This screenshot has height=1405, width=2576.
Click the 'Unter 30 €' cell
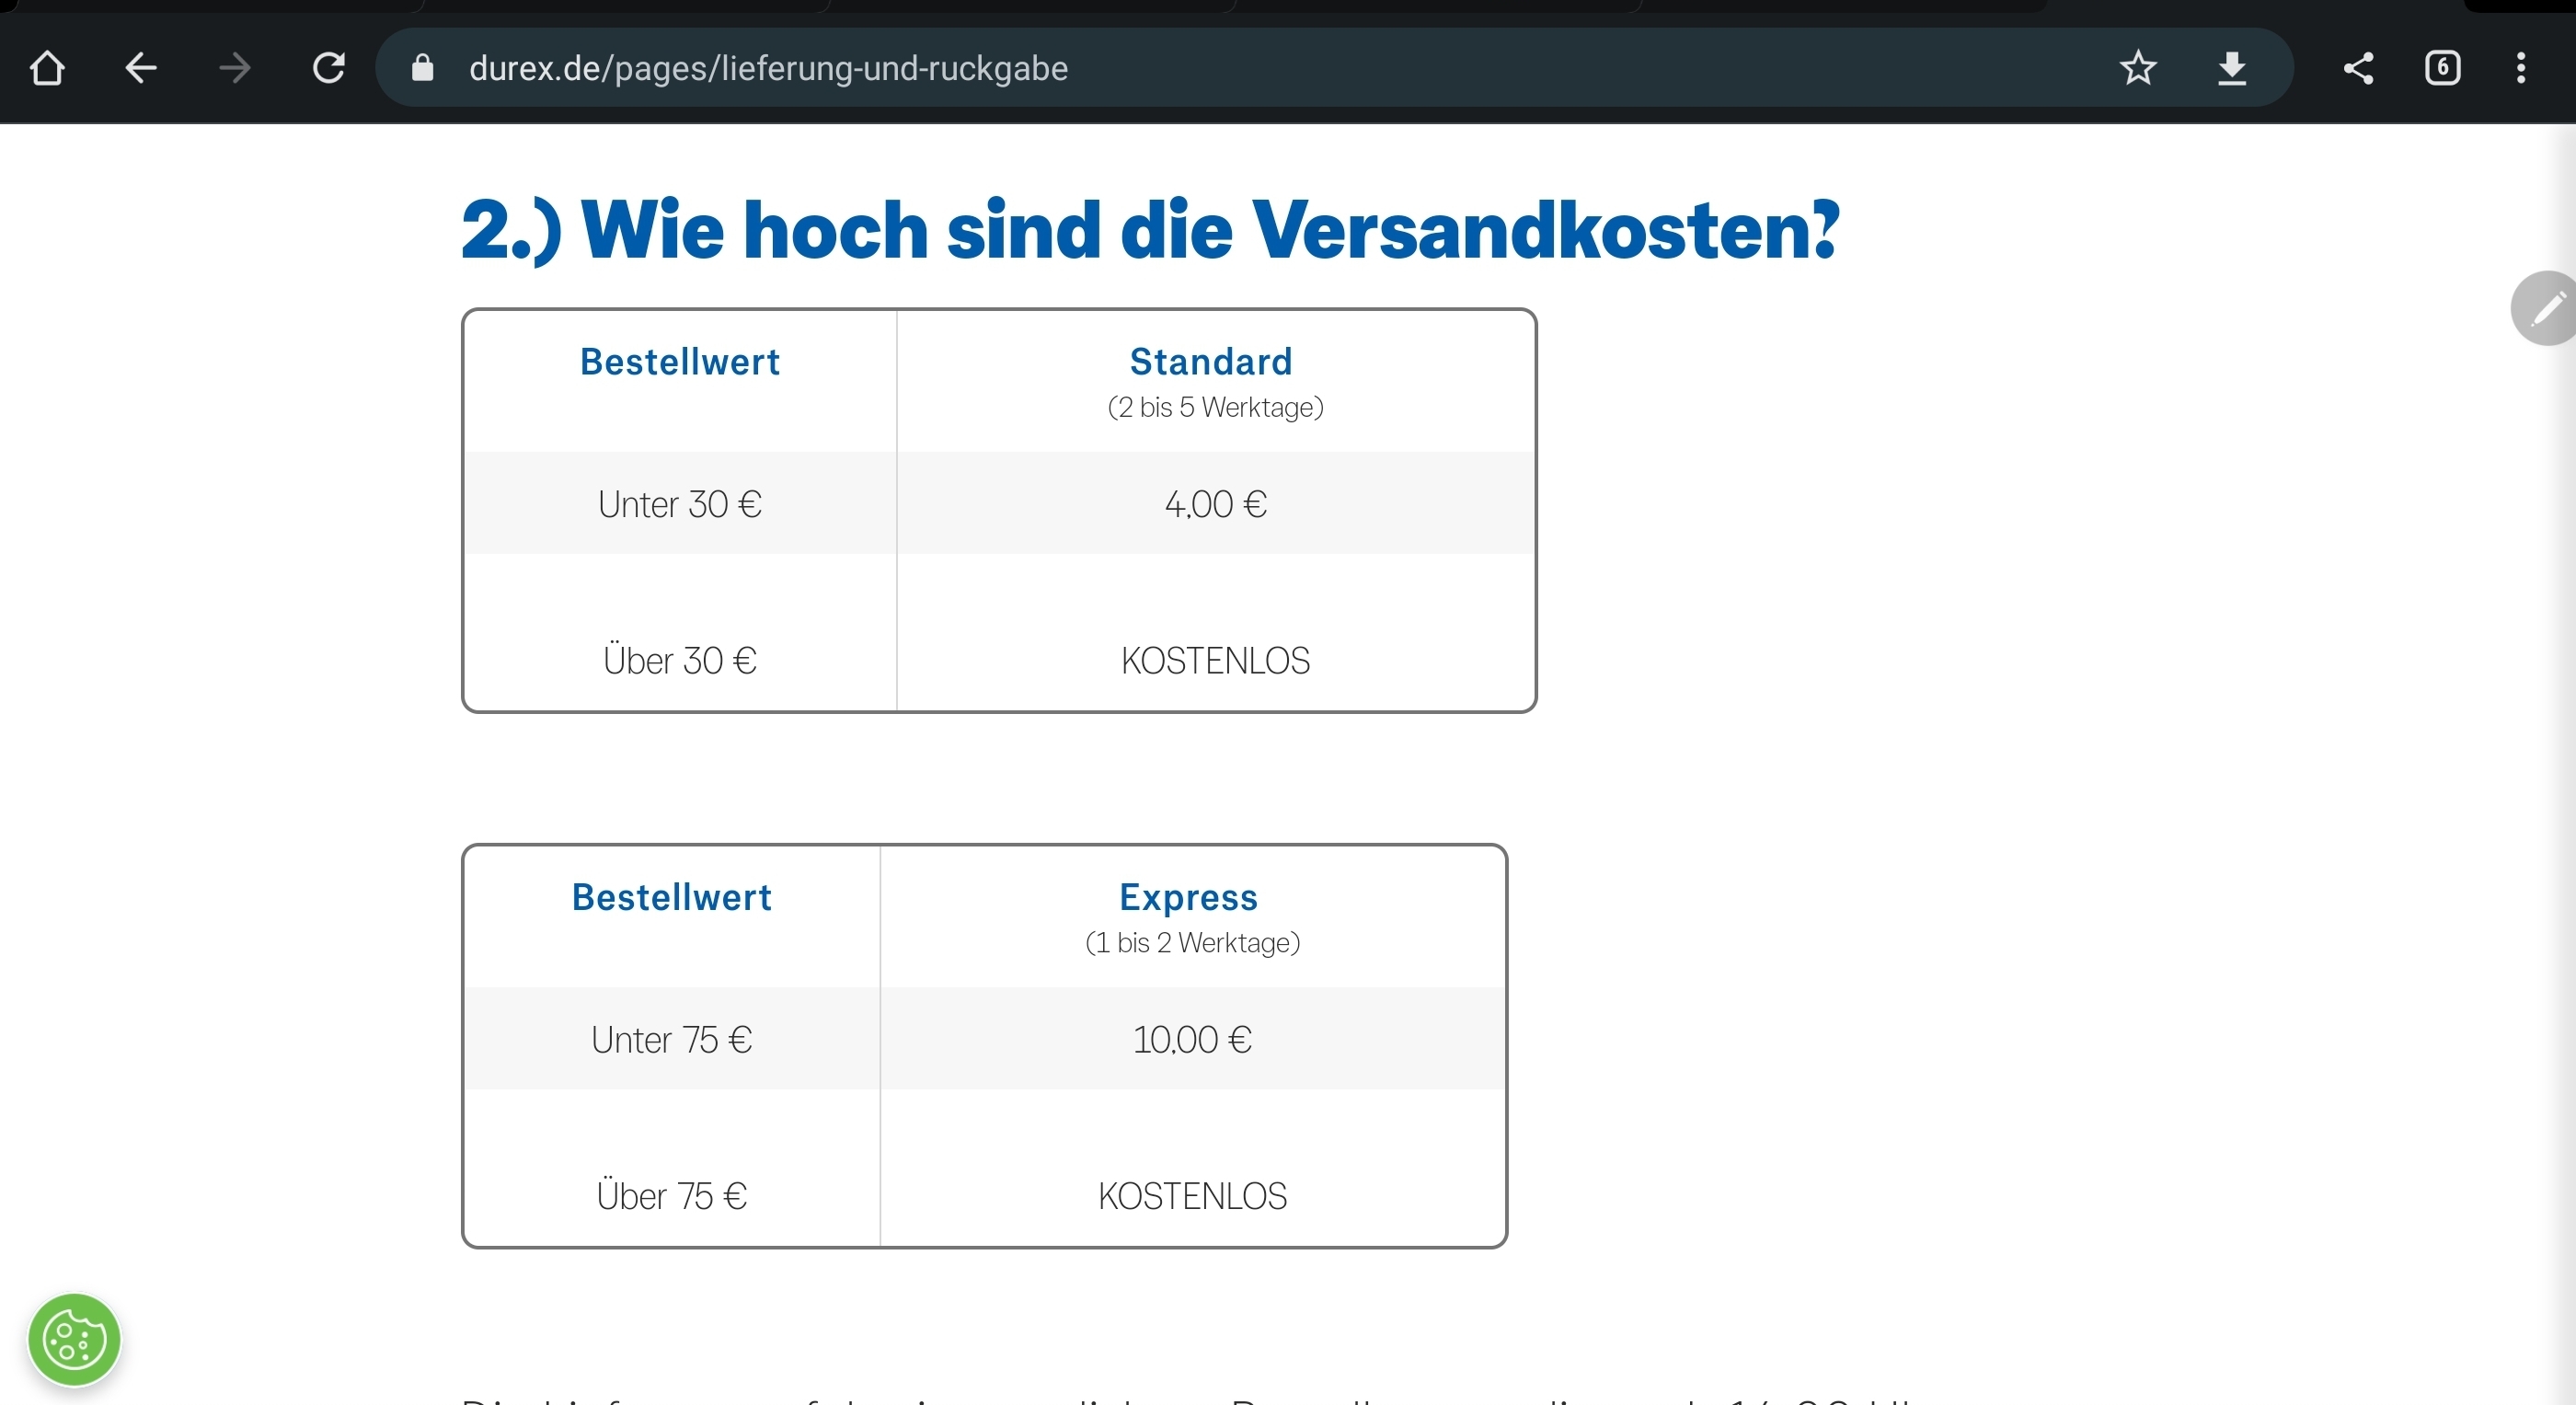[x=680, y=504]
